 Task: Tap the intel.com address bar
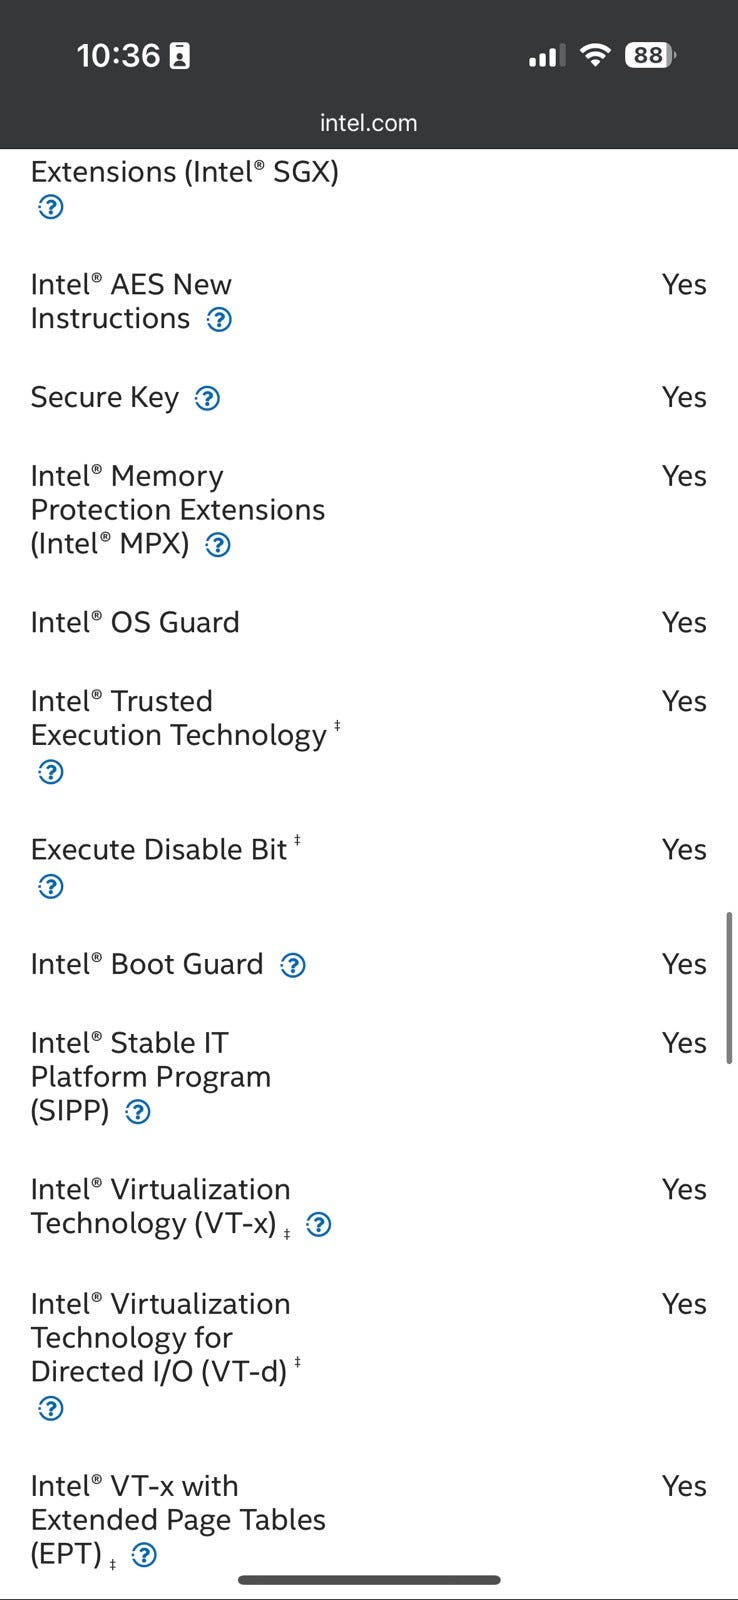click(368, 123)
